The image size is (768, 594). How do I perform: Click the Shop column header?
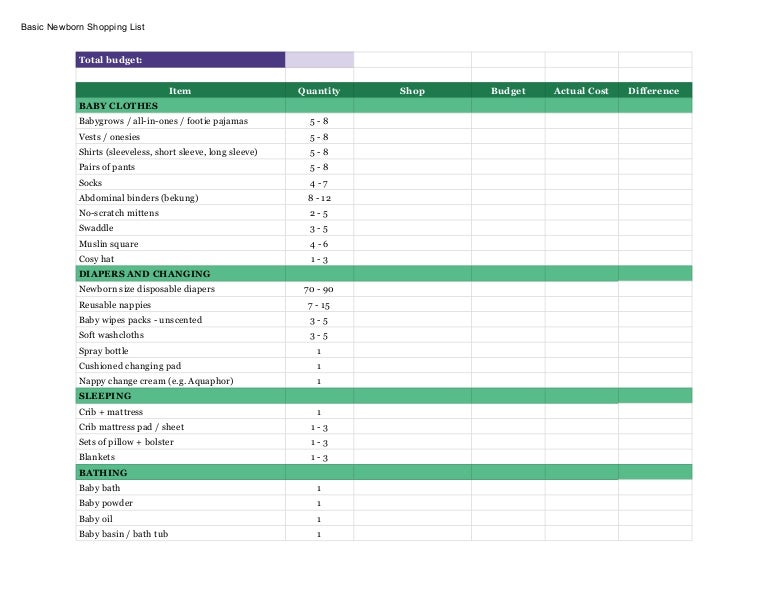(412, 91)
